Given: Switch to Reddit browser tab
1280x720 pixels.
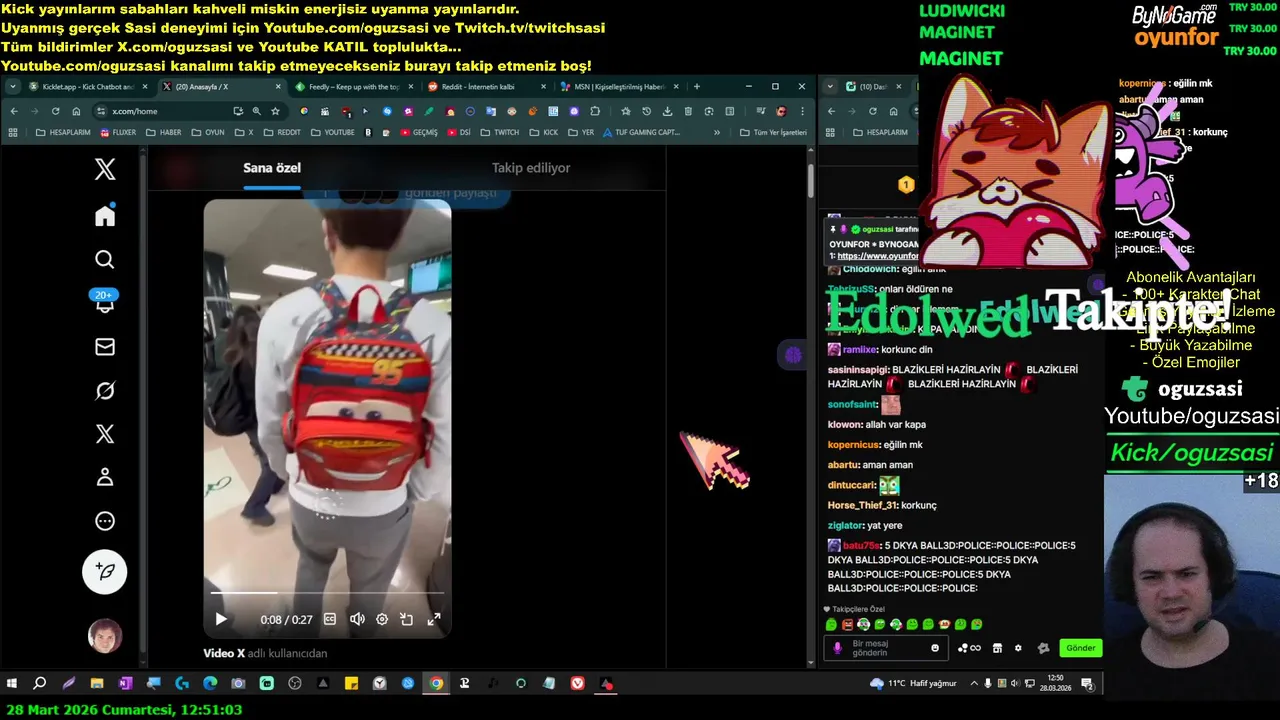Looking at the screenshot, I should tap(485, 87).
